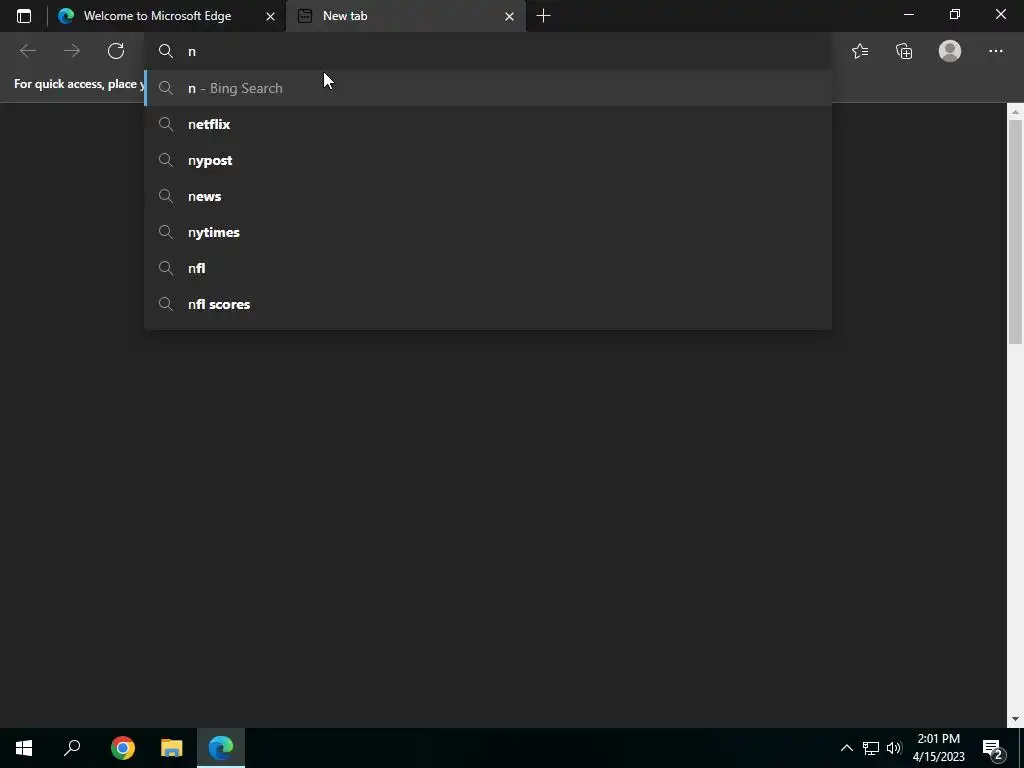This screenshot has width=1024, height=768.
Task: Select the nfl scores suggestion
Action: (x=488, y=304)
